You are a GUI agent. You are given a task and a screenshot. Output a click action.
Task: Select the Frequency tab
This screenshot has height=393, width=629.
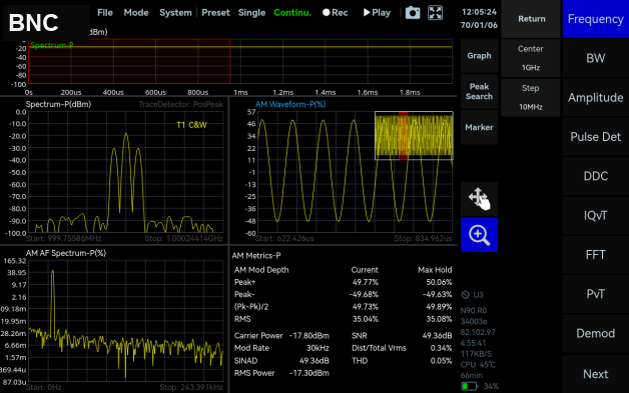596,19
